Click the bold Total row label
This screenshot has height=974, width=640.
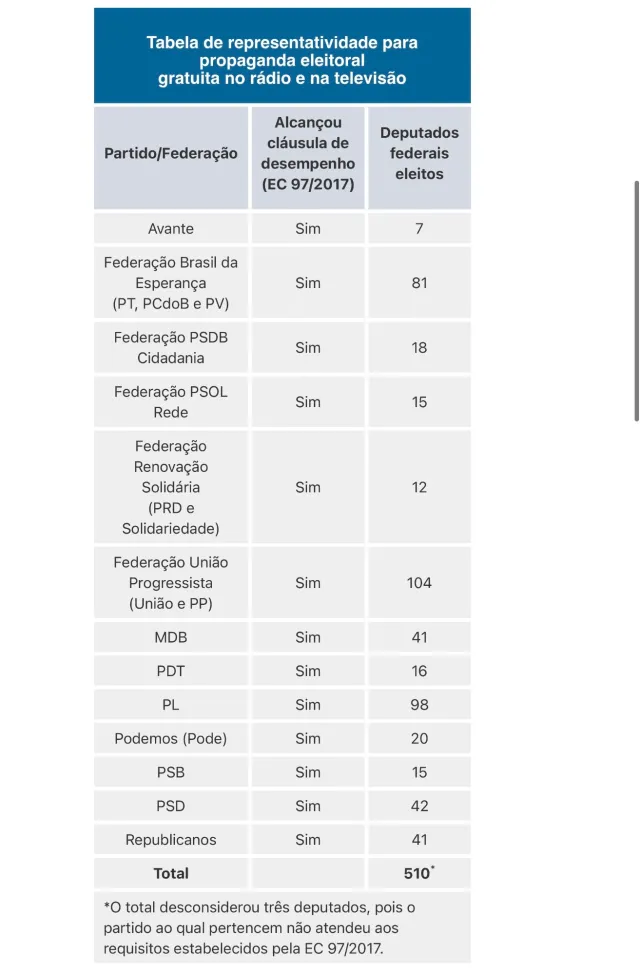[x=171, y=873]
